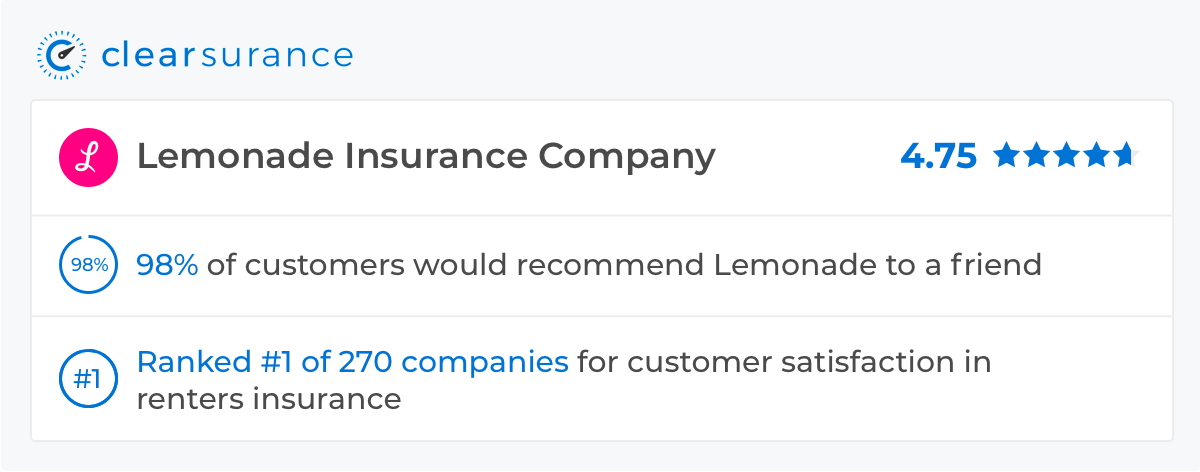
Task: Select the second rating star
Action: click(x=1036, y=155)
